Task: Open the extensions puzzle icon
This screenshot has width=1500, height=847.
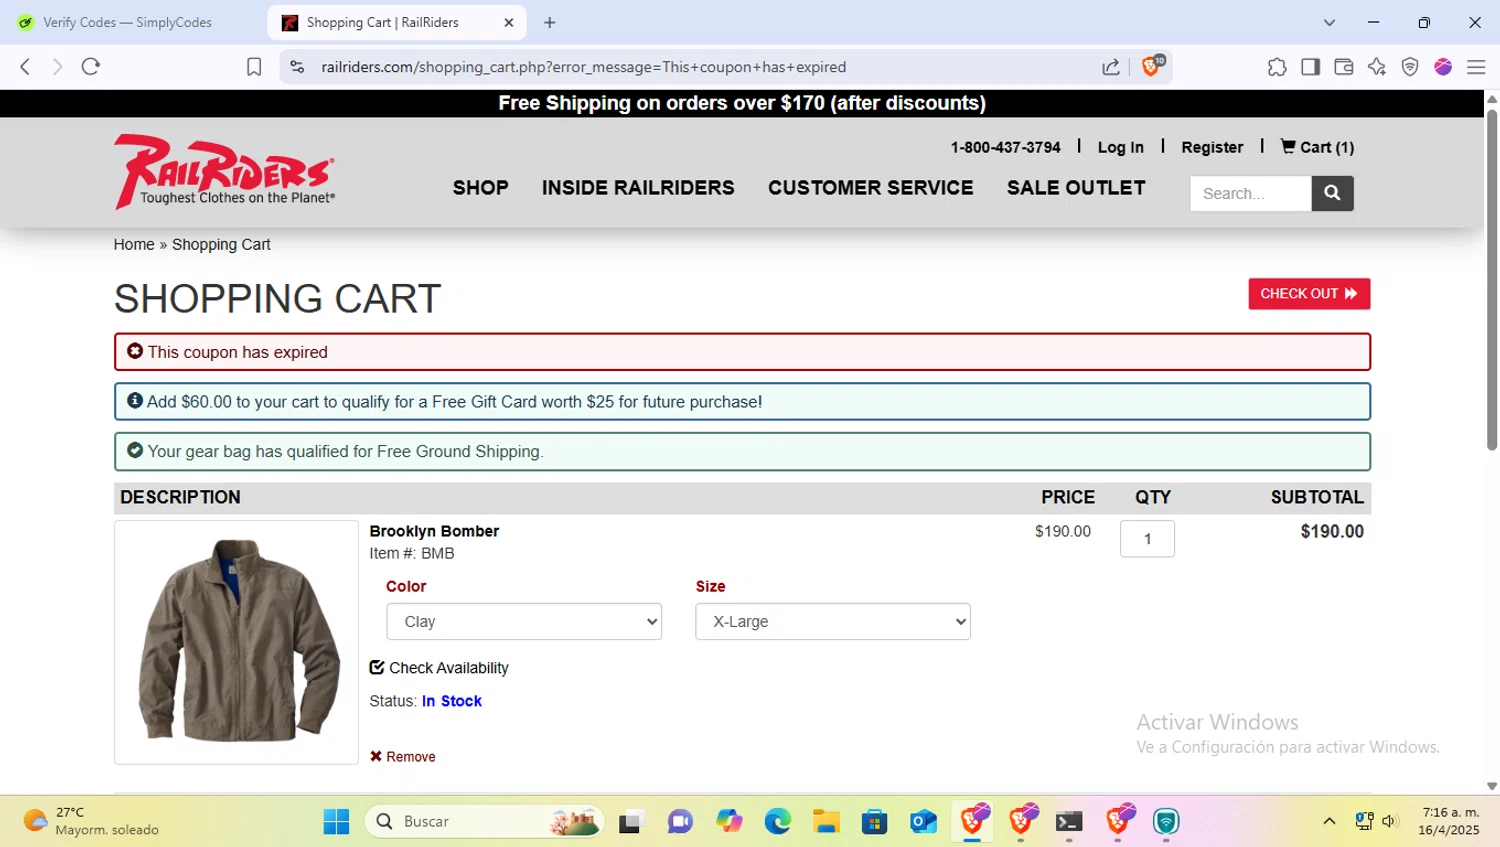Action: coord(1277,67)
